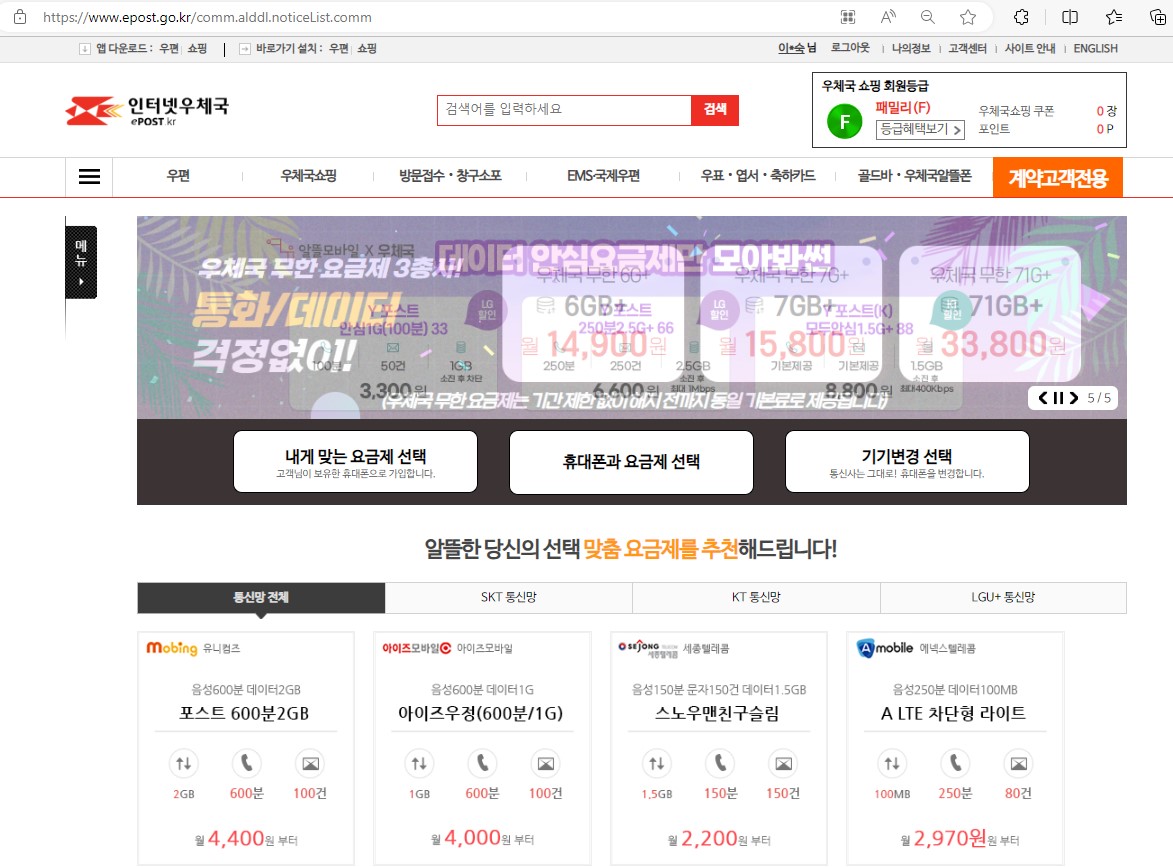Open 포스트 600분2GB plan title

tap(245, 713)
